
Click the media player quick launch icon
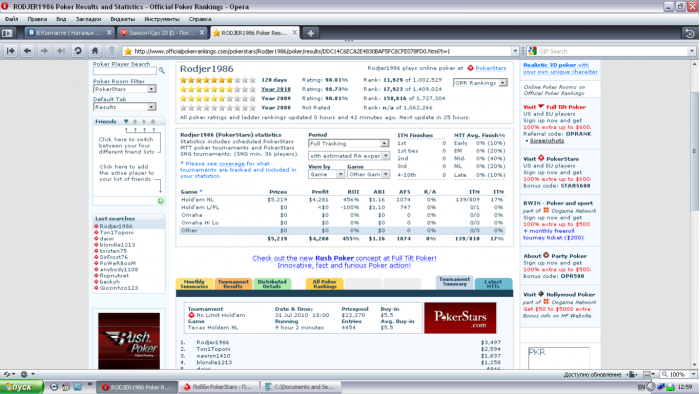click(54, 387)
